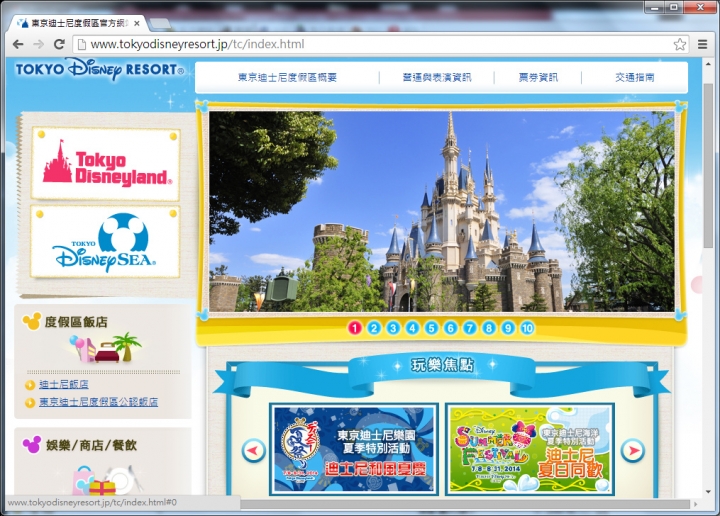Click the hotel illustration with palm tree
This screenshot has width=720, height=516.
pyautogui.click(x=105, y=348)
